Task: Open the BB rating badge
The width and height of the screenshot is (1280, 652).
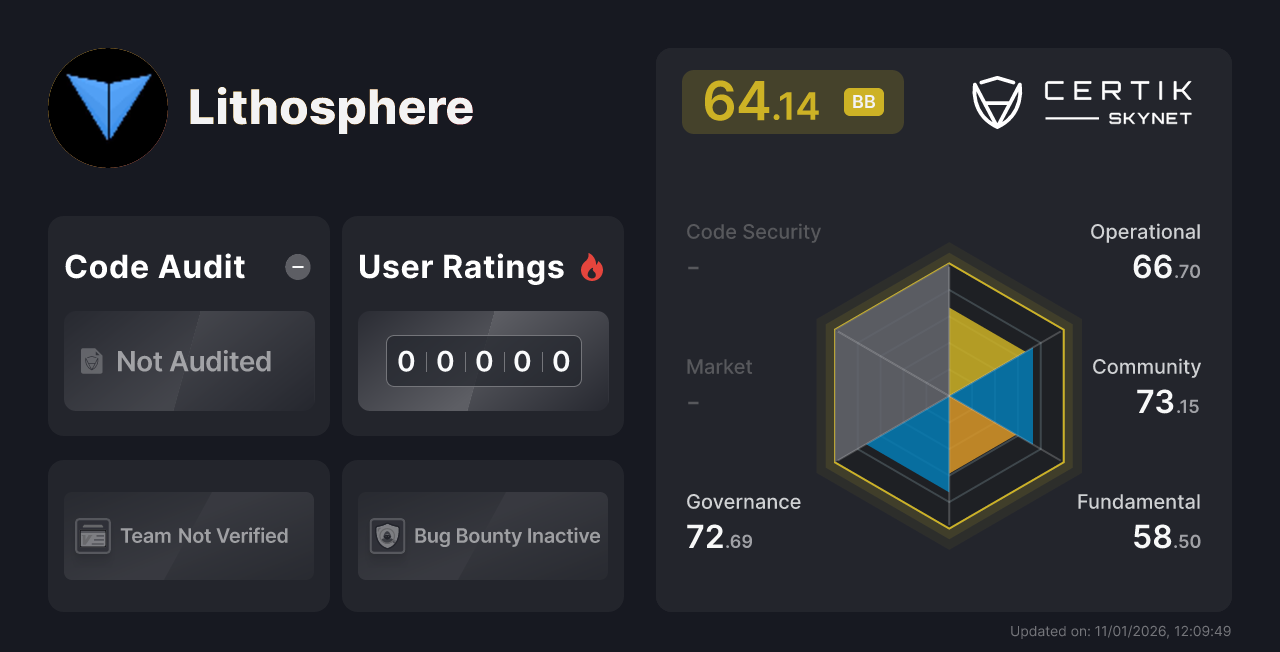Action: 863,101
